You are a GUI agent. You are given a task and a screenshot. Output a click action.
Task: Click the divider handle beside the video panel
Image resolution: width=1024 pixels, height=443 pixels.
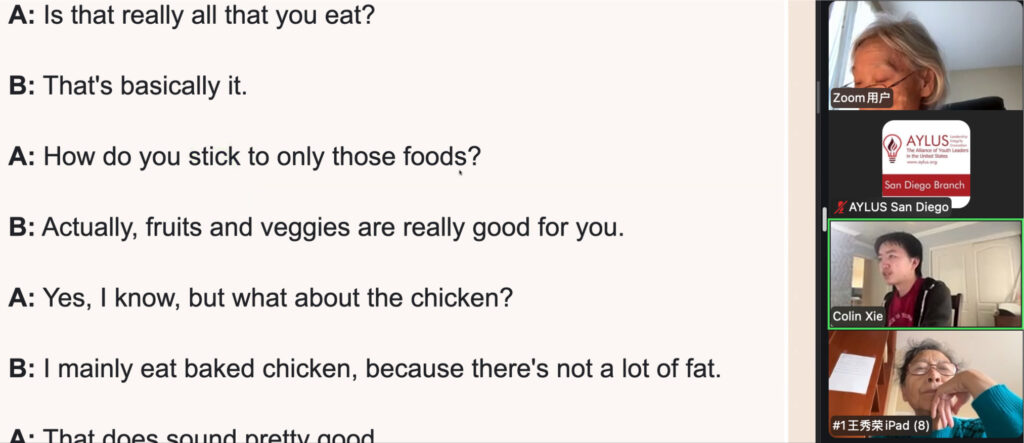pos(825,219)
